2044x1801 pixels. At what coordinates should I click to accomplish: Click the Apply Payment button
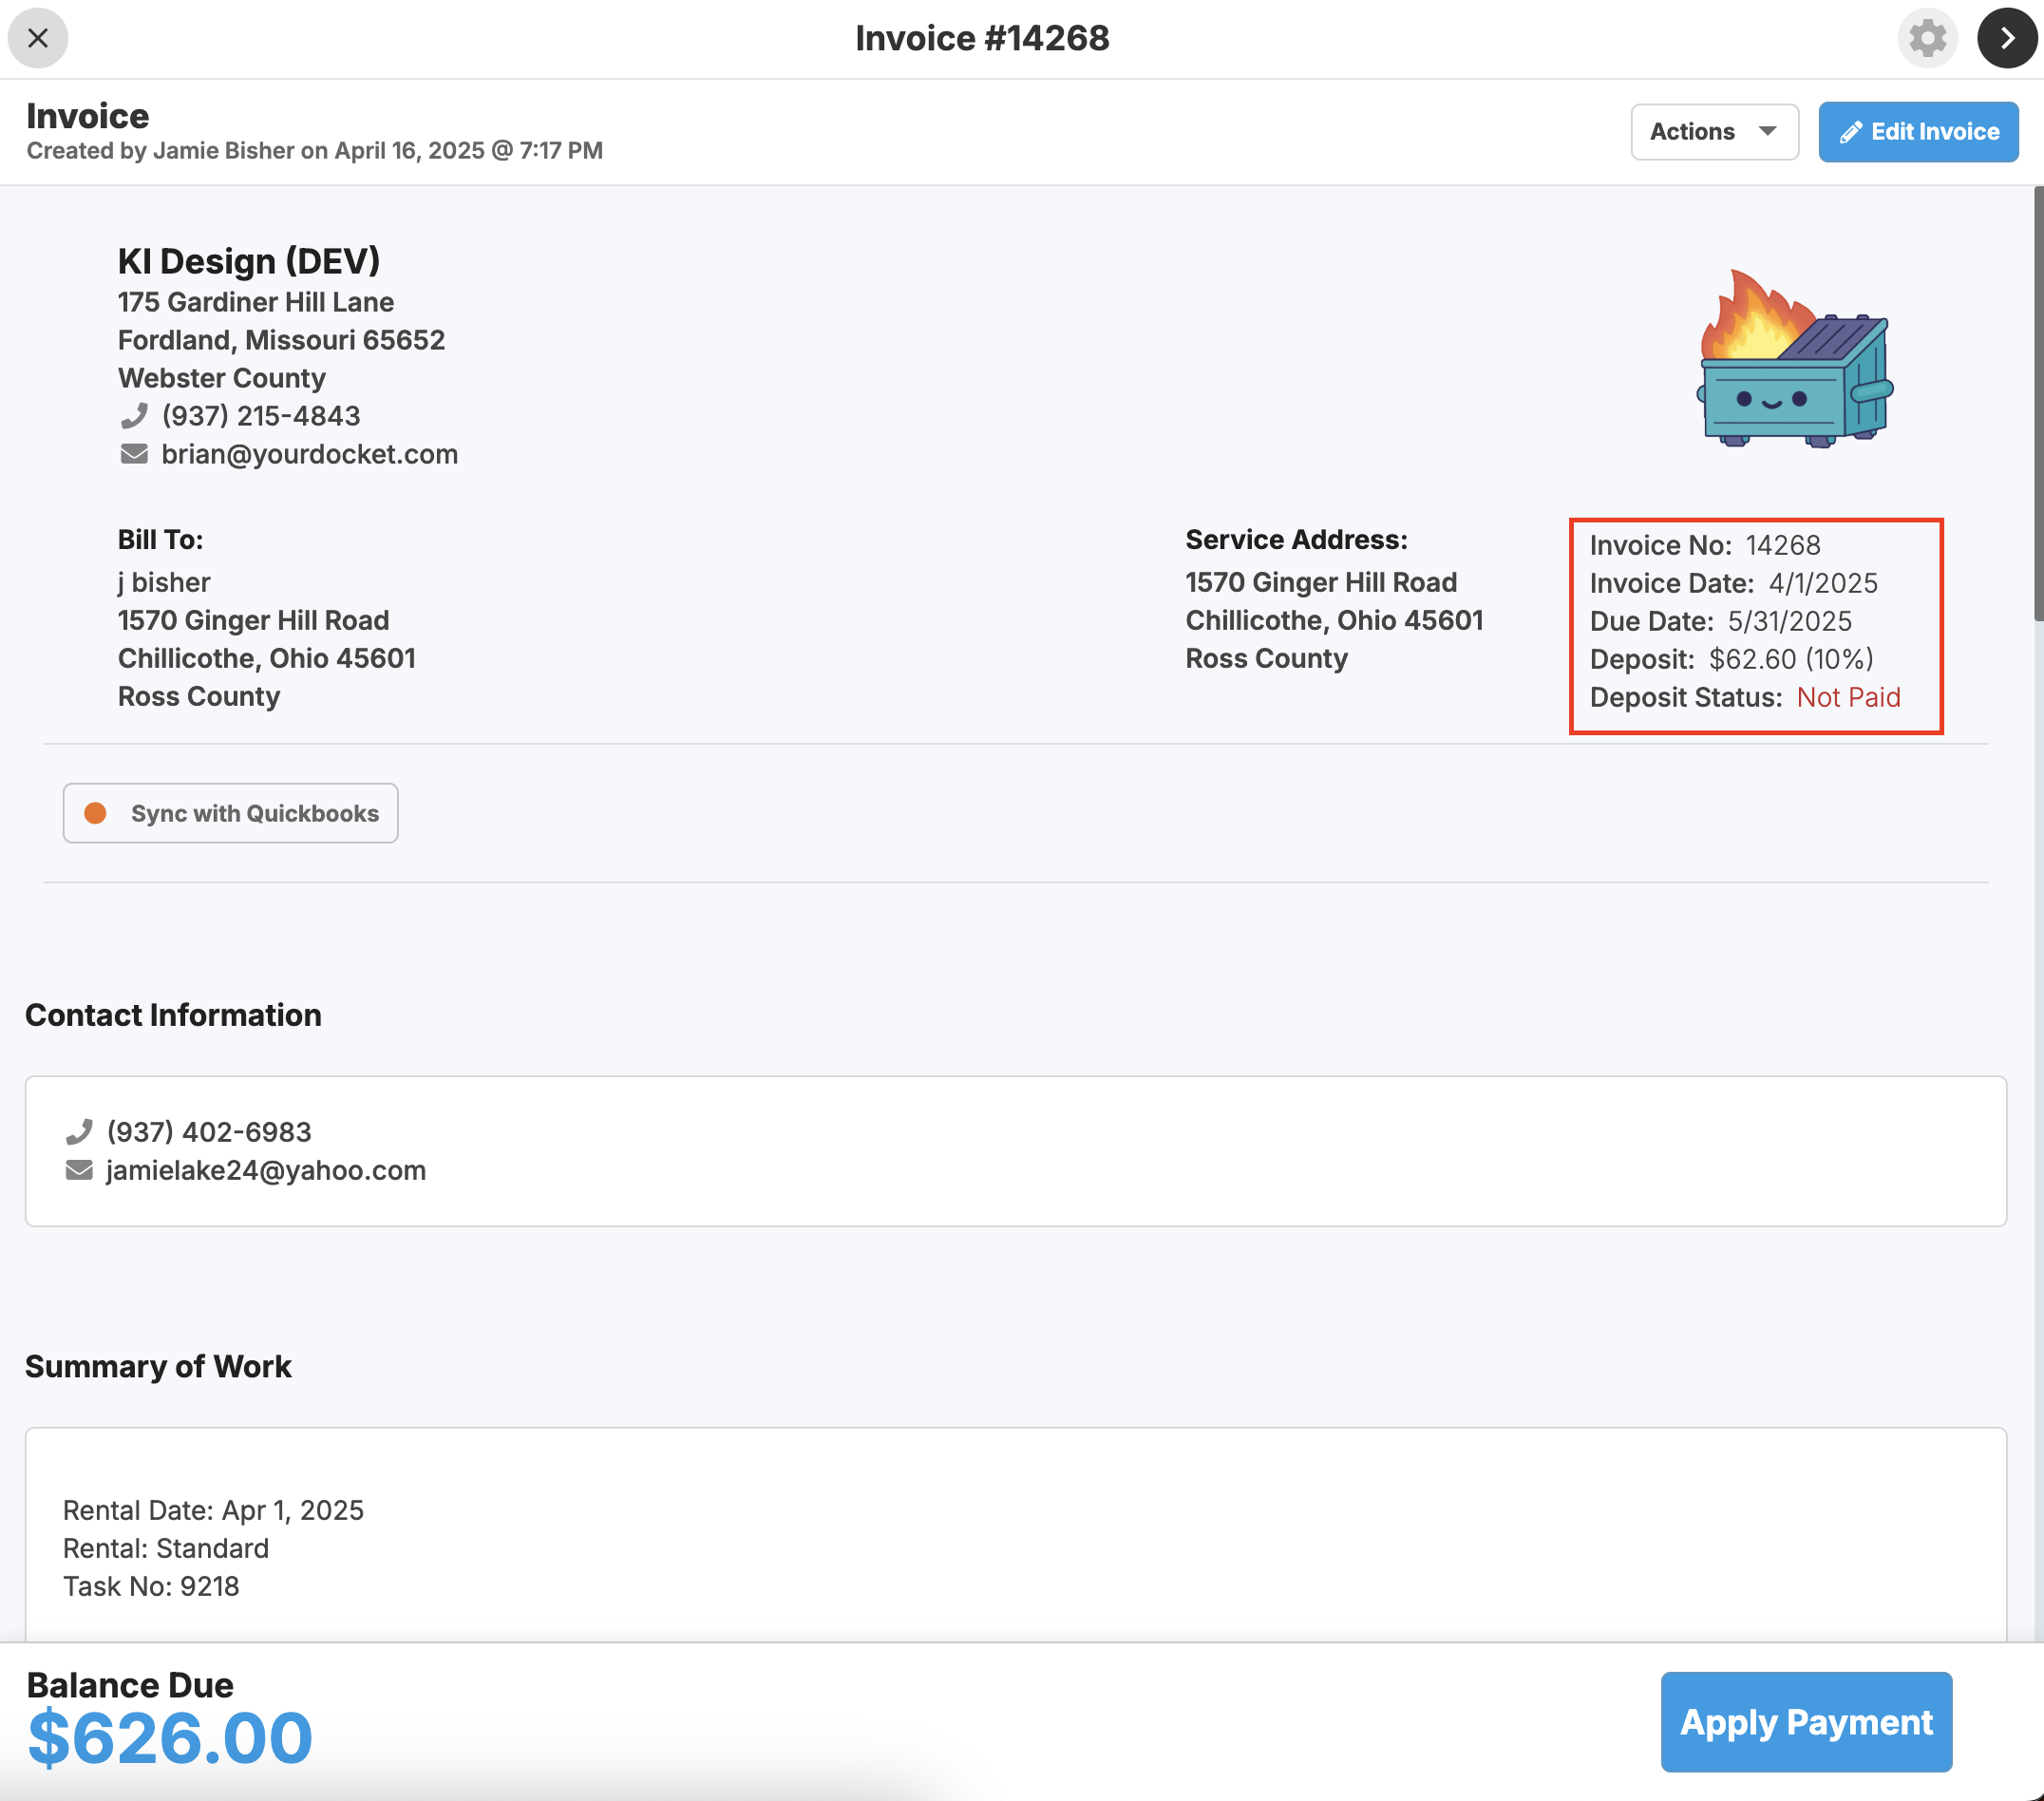(x=1806, y=1722)
